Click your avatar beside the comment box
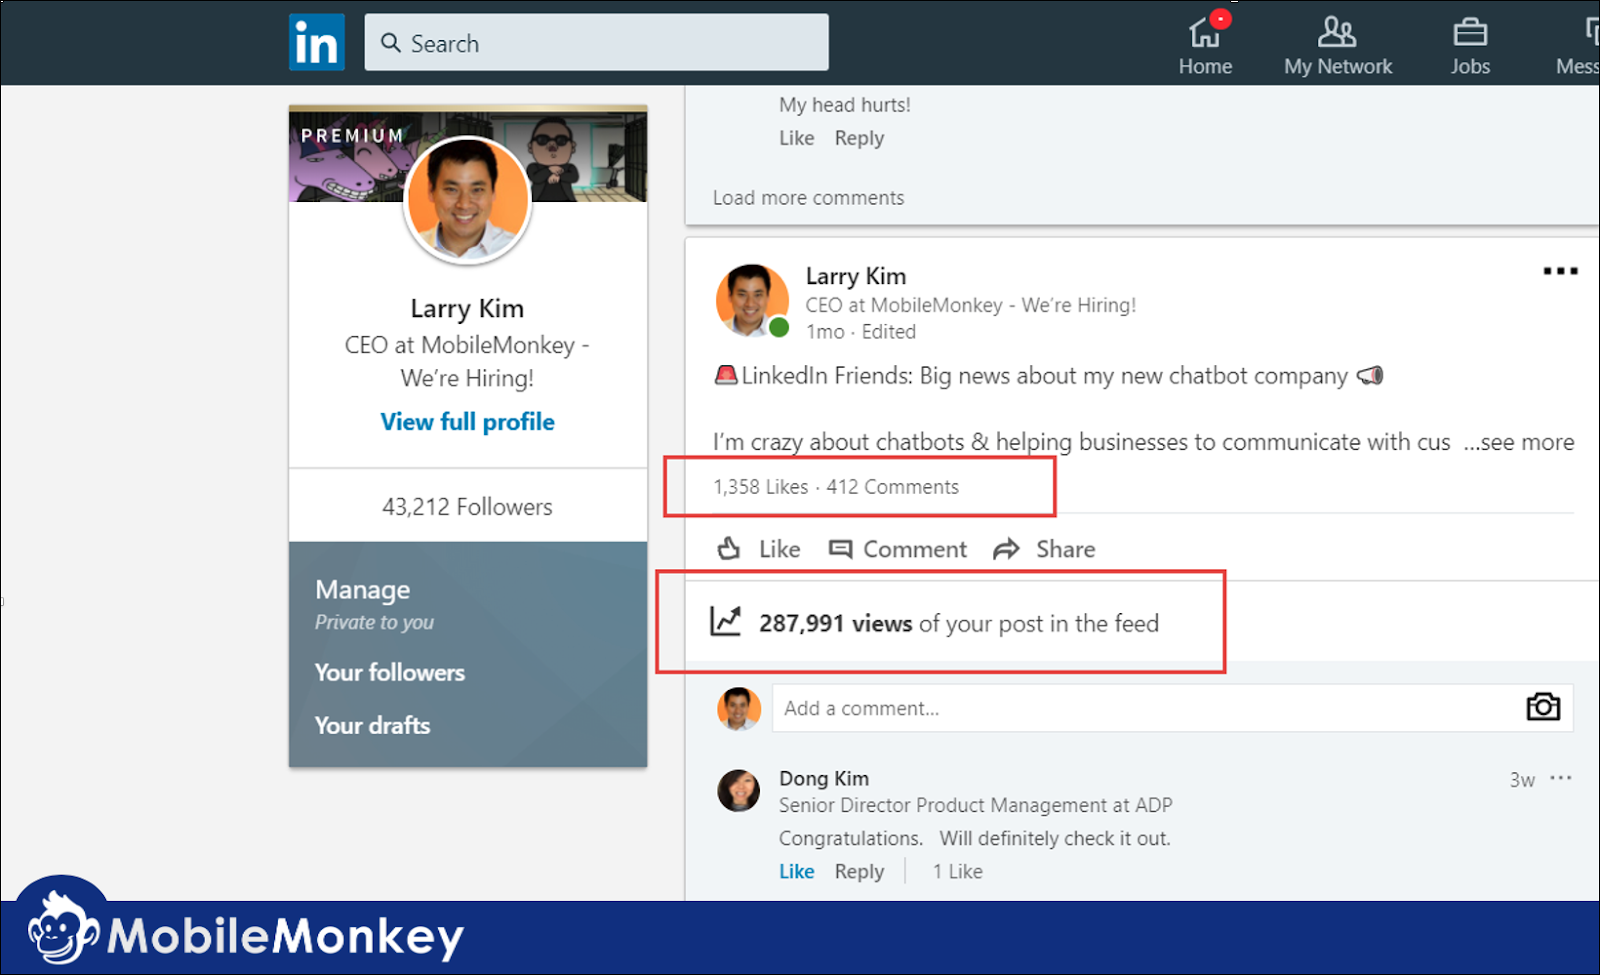 739,708
